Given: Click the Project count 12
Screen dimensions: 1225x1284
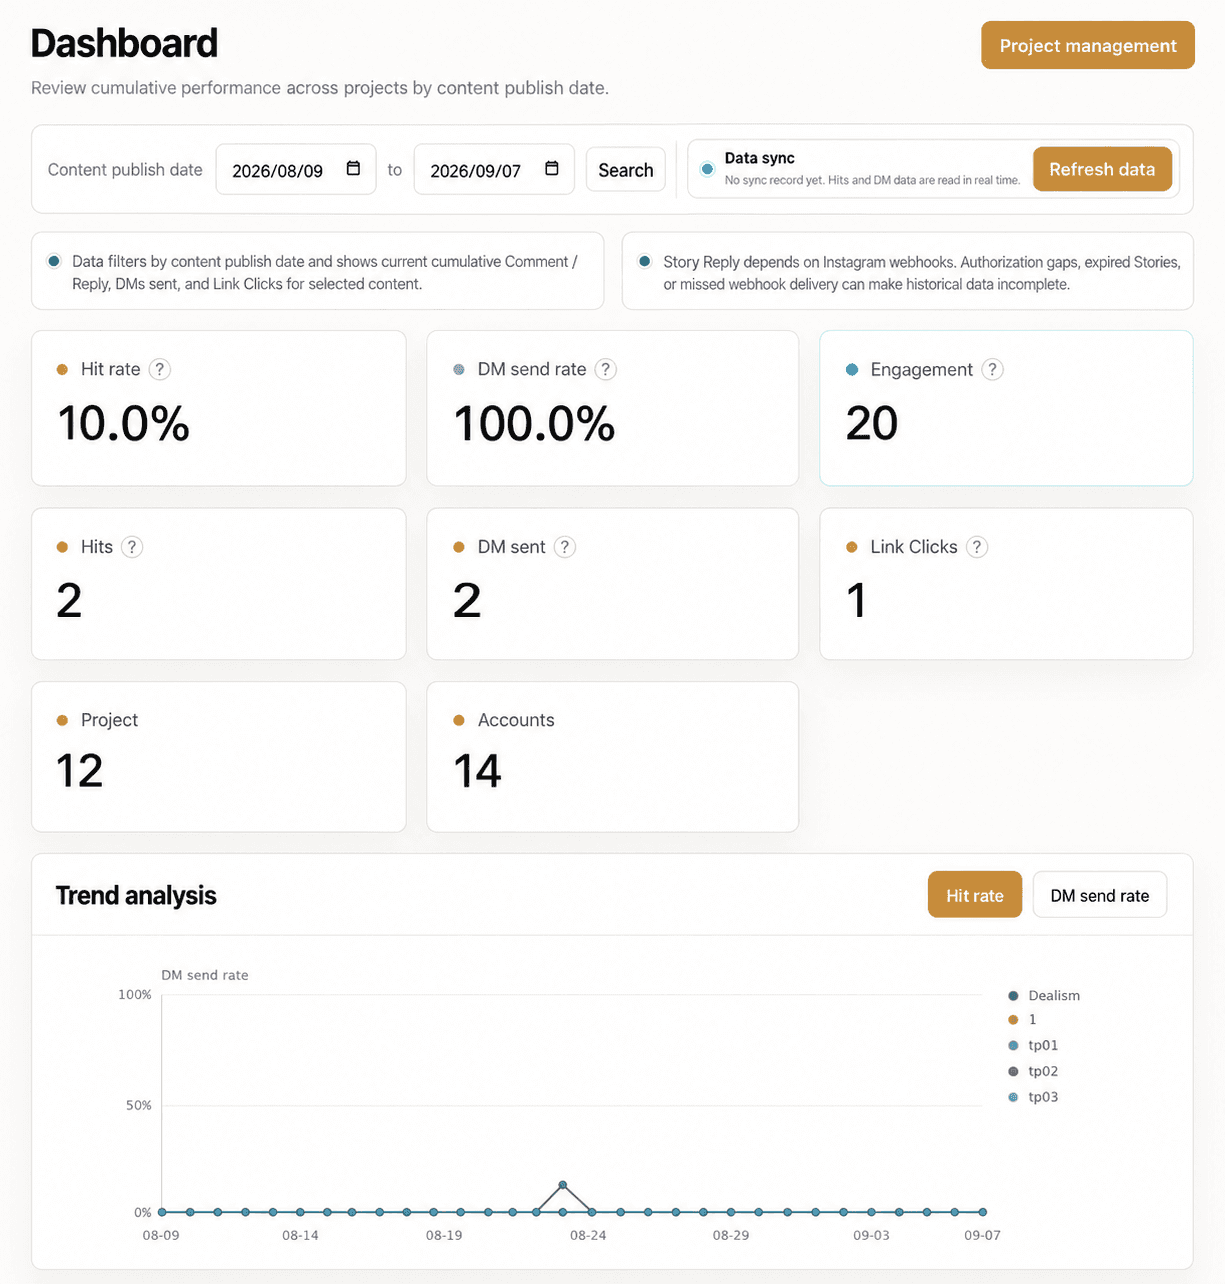Looking at the screenshot, I should (x=80, y=771).
